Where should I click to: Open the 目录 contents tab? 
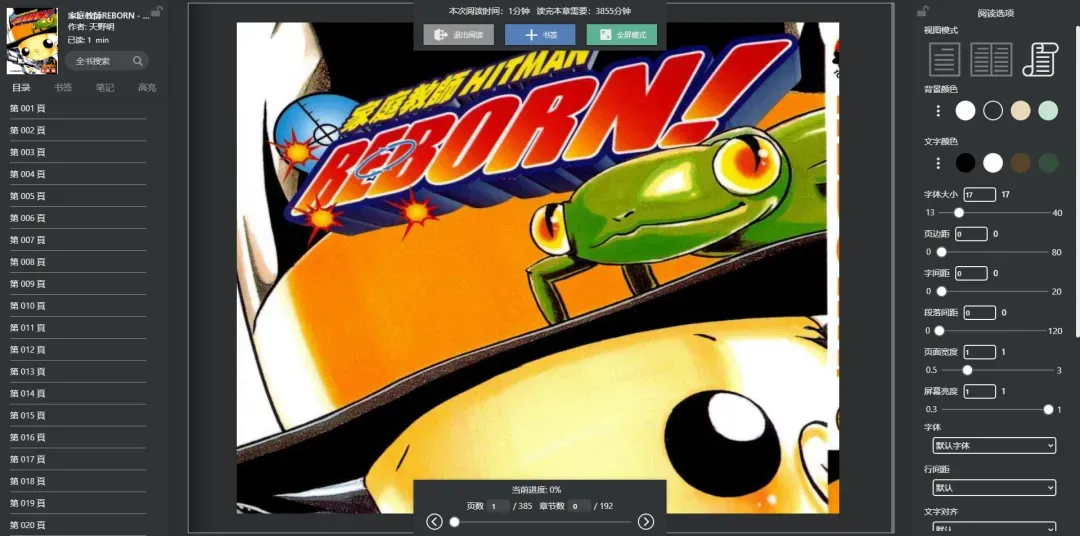tap(21, 87)
